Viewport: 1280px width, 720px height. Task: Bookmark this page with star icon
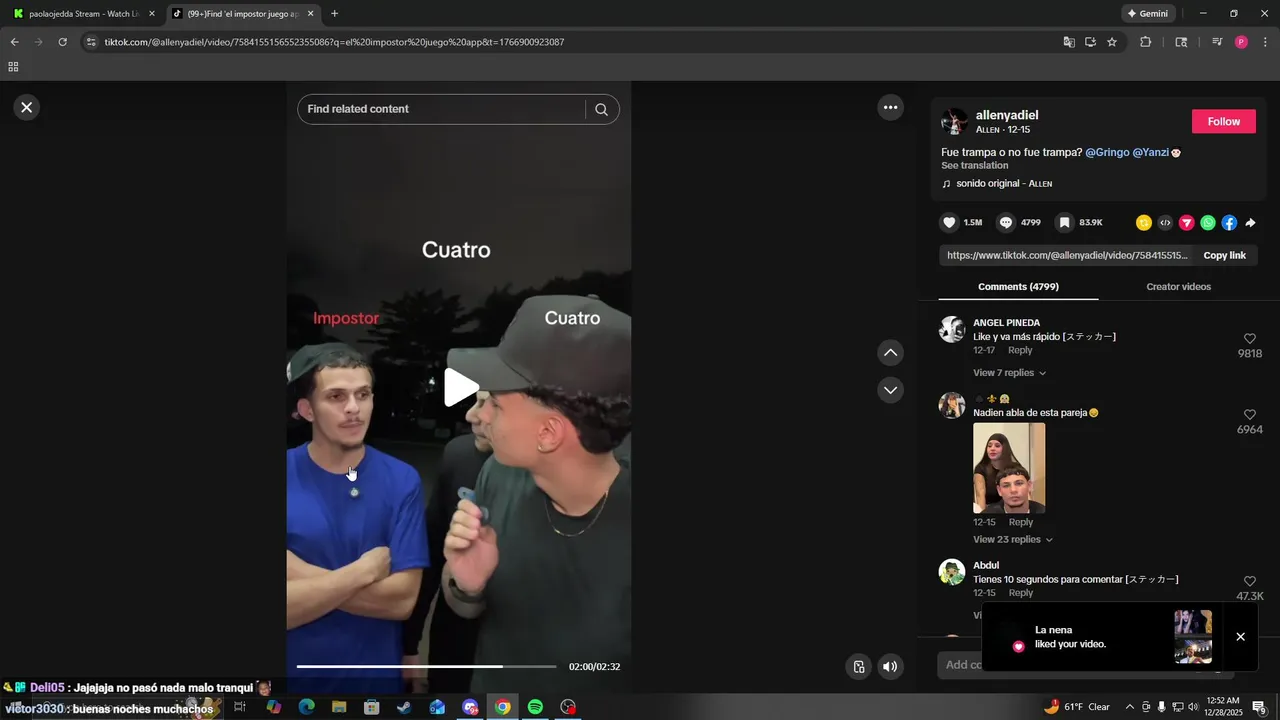(x=1111, y=42)
